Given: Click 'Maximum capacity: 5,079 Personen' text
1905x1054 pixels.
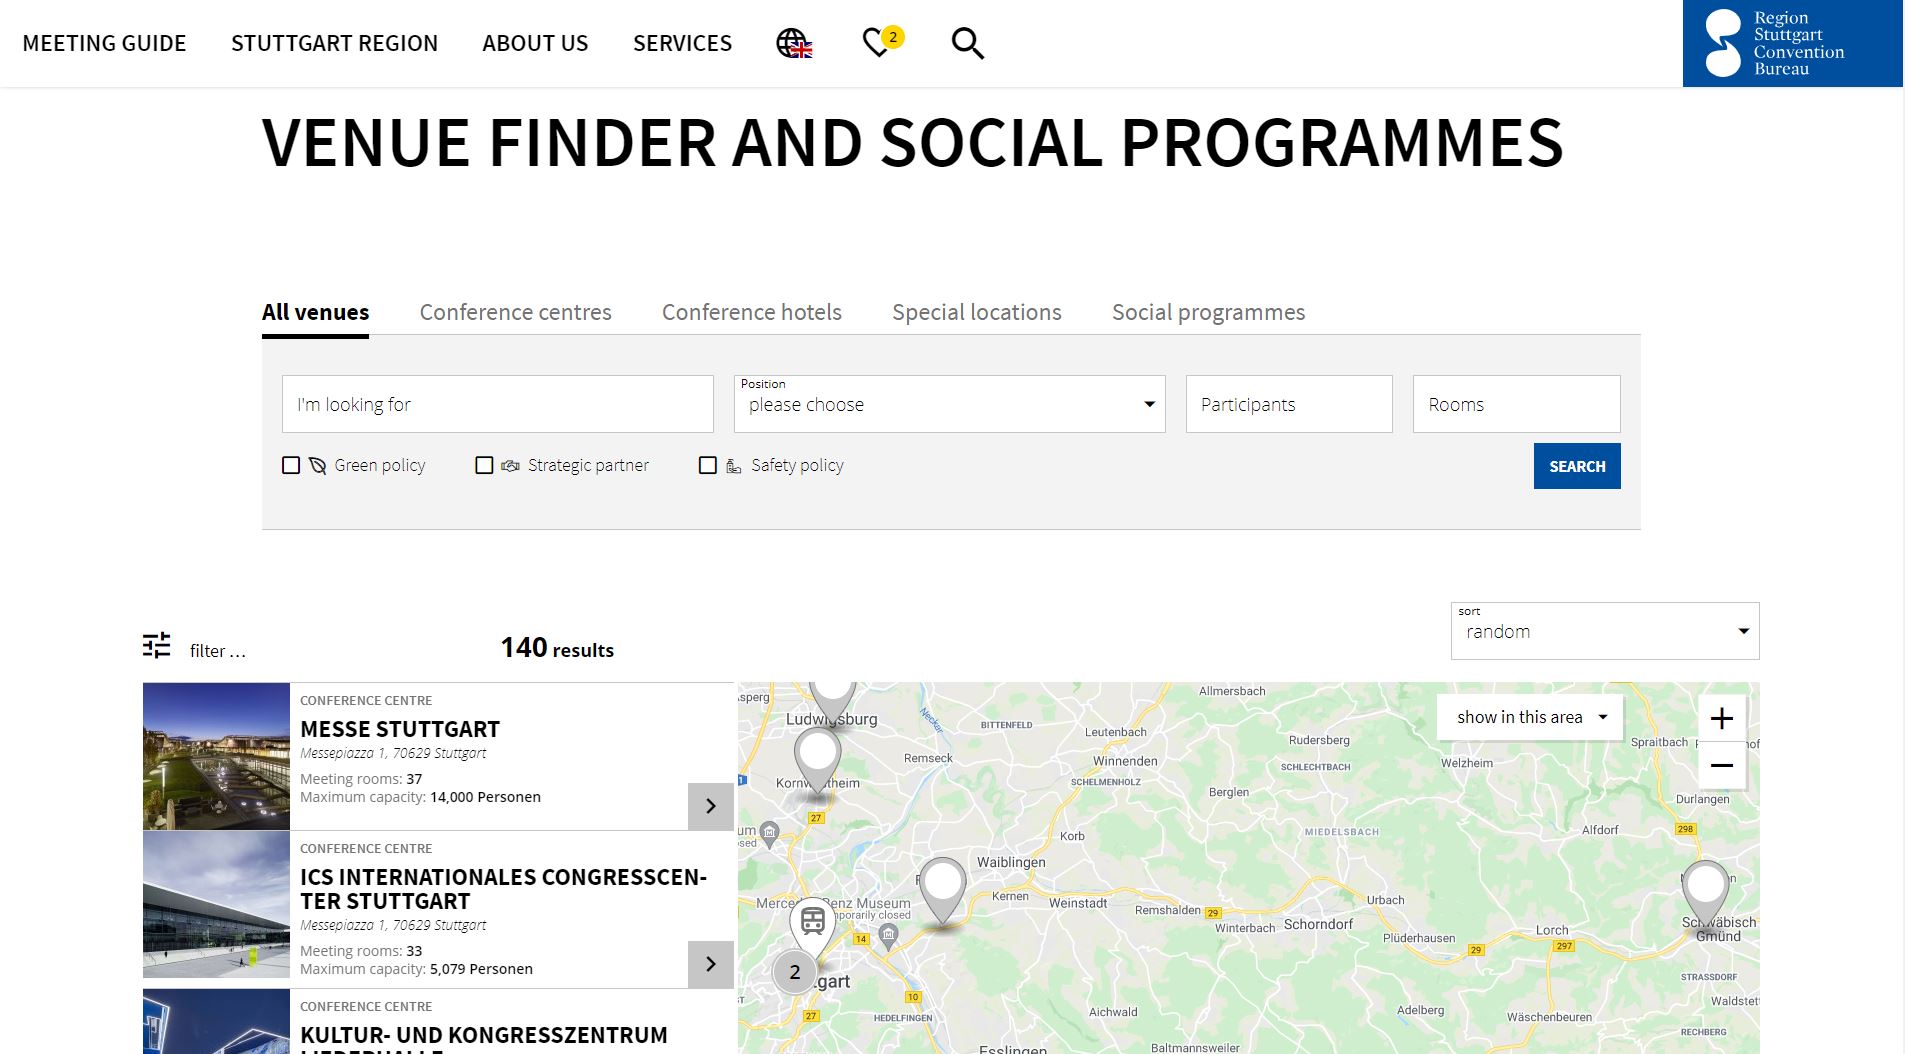Looking at the screenshot, I should (416, 969).
